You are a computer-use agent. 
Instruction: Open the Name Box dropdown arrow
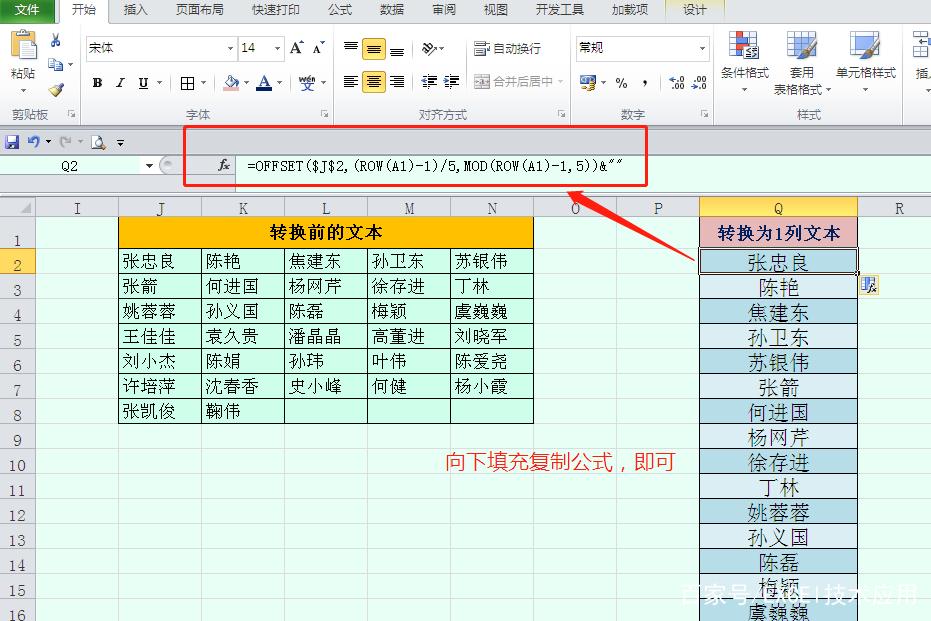(149, 166)
